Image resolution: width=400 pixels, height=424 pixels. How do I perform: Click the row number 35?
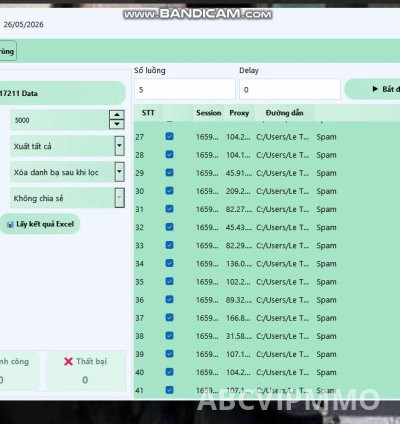coord(140,282)
